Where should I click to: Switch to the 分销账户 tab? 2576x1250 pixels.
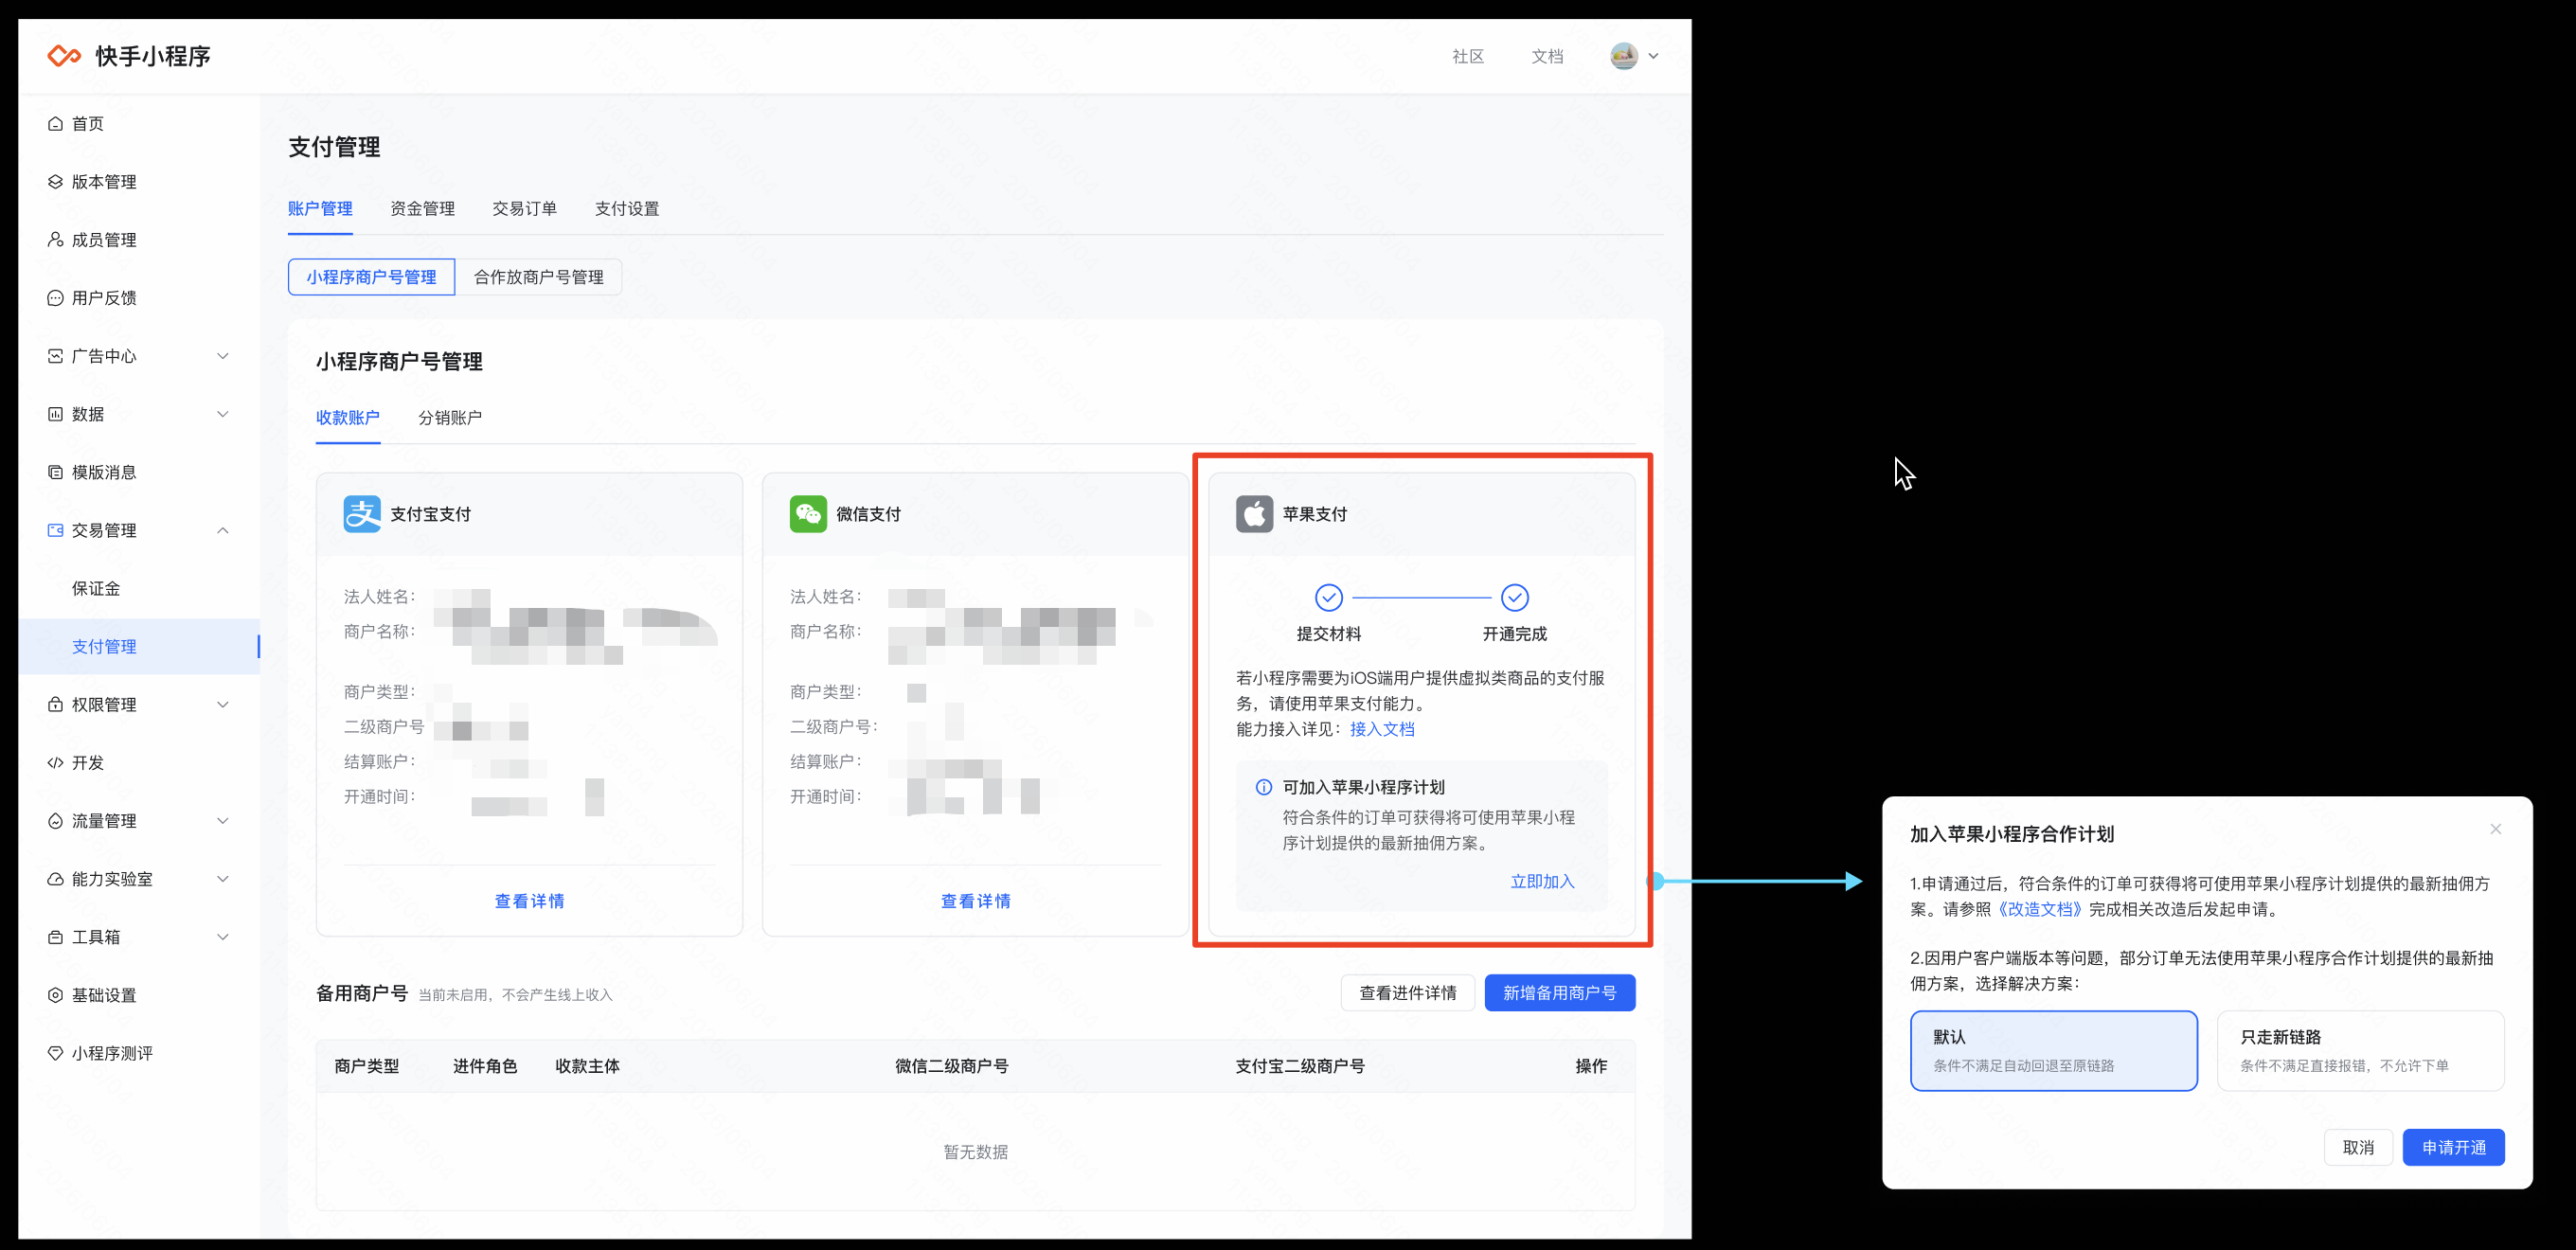pyautogui.click(x=450, y=418)
